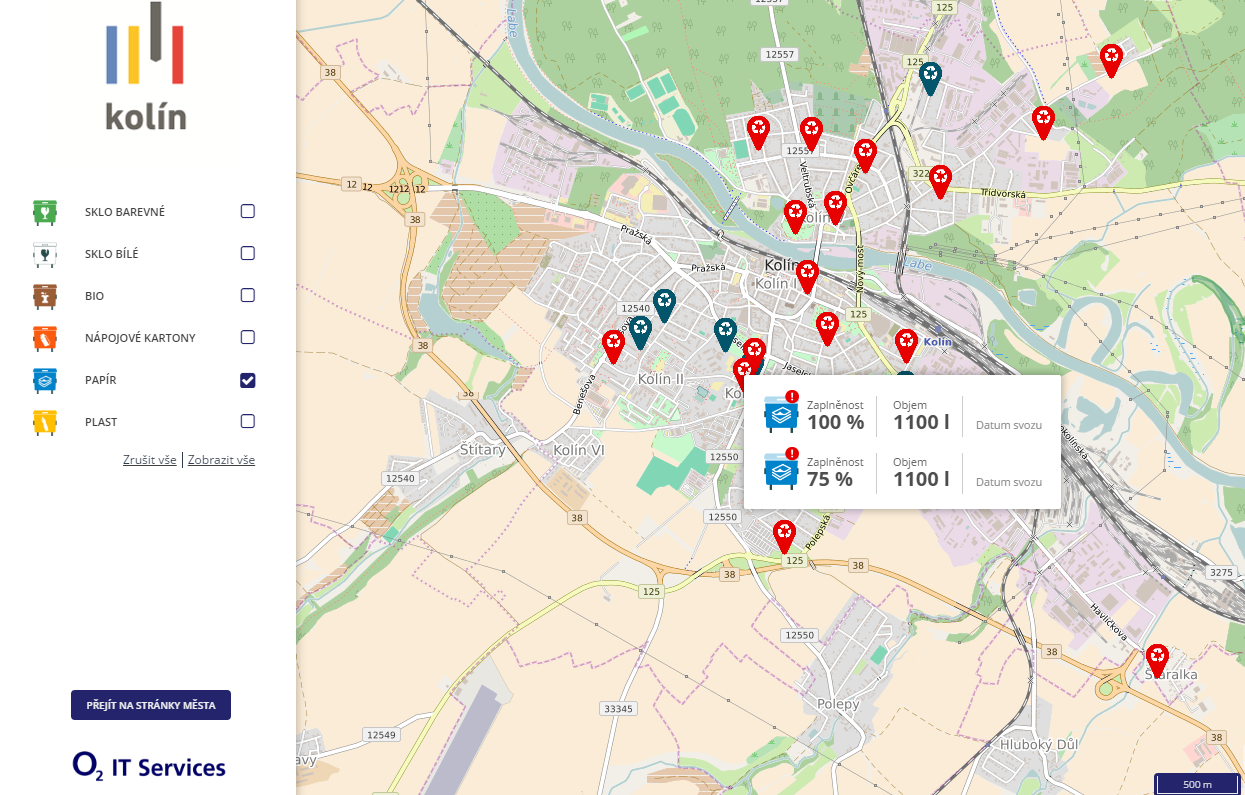Viewport: 1245px width, 795px height.
Task: Tick the Plast checkbox
Action: (248, 422)
